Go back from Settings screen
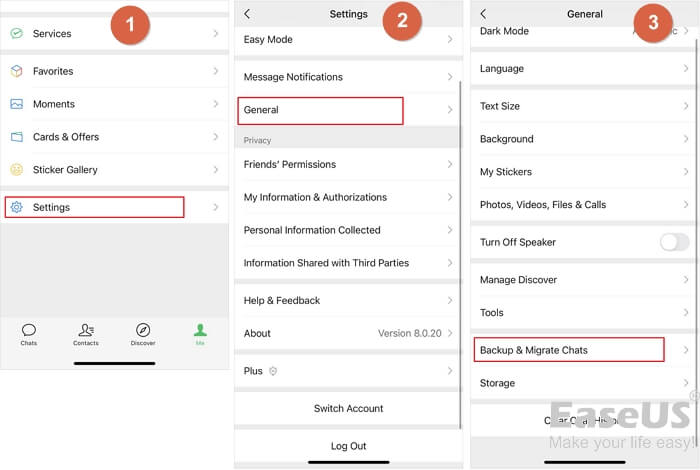Viewport: 700px width, 470px height. (247, 14)
